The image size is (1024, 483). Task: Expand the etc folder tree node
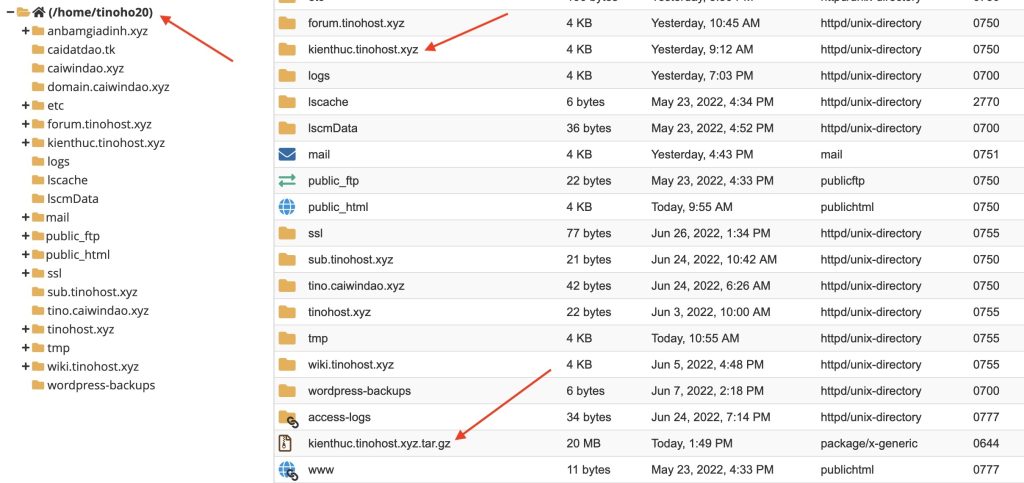(25, 106)
